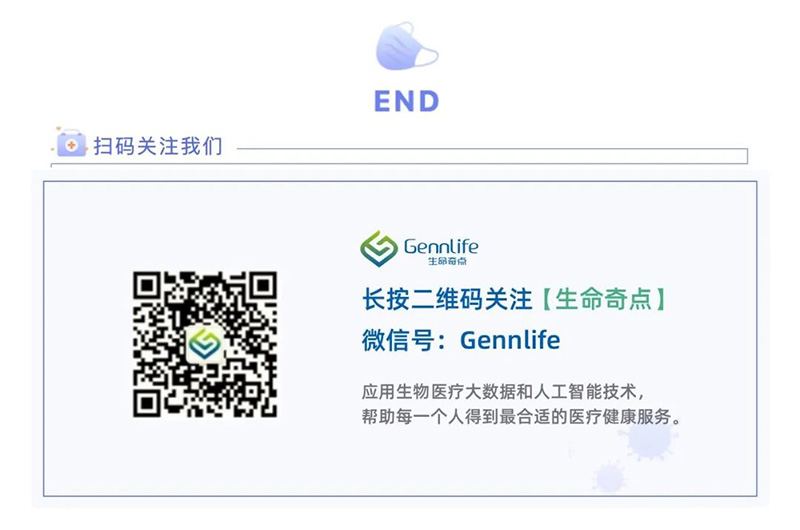Click the horizontal line beside 扫码关注我们
800x530 pixels.
coord(492,149)
